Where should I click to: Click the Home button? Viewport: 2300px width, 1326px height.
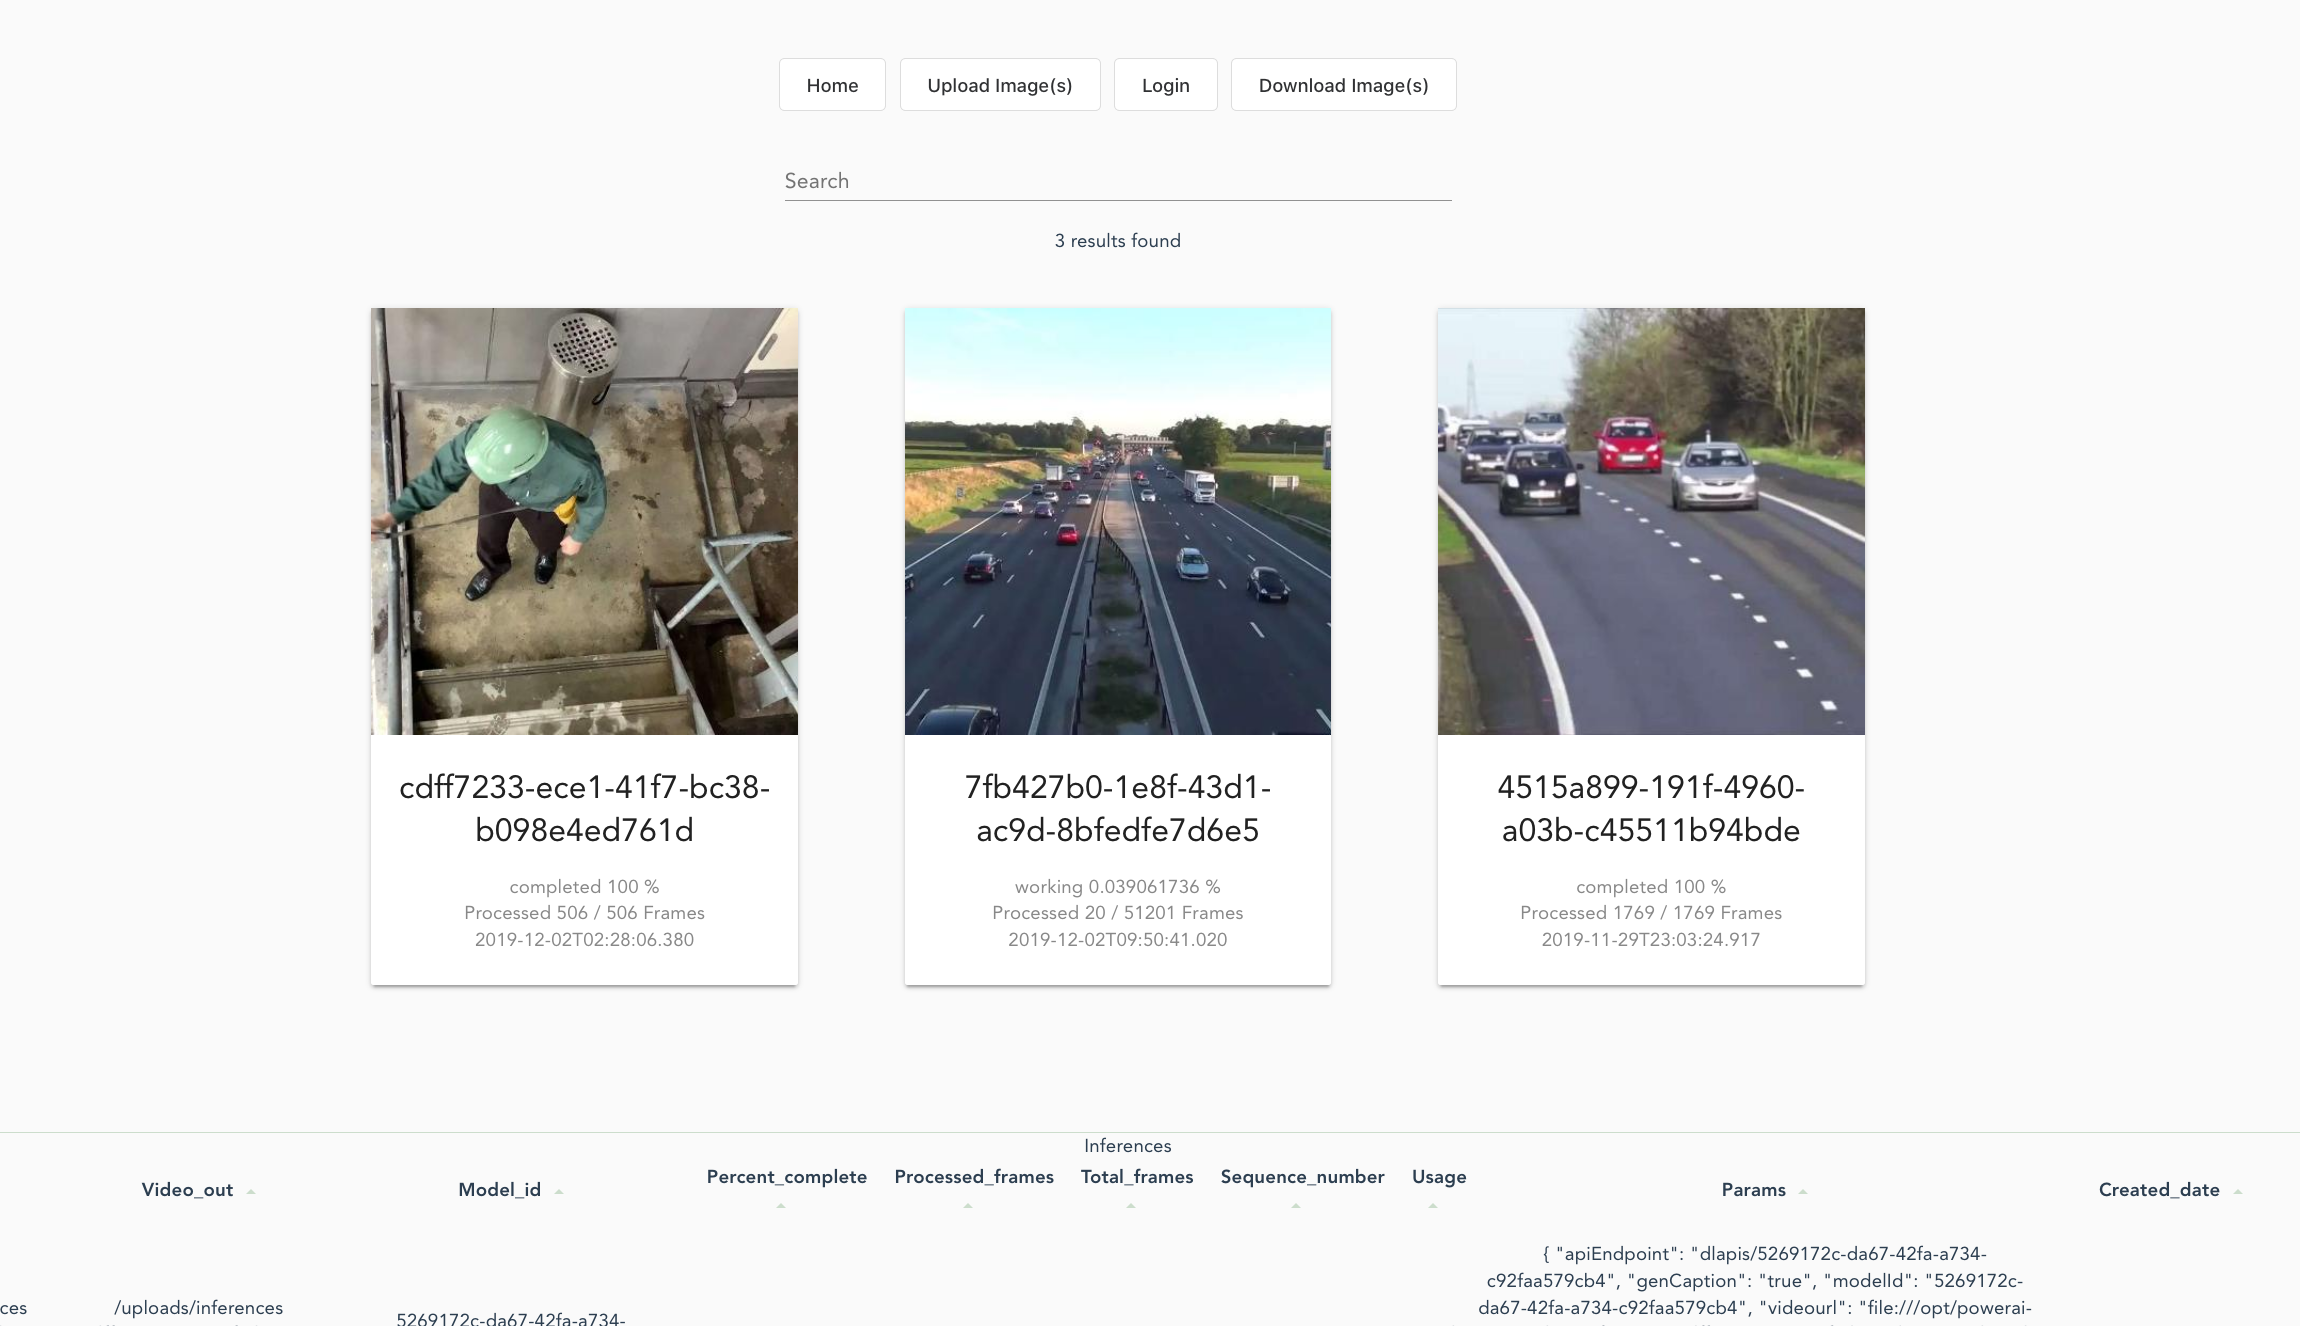pos(832,85)
